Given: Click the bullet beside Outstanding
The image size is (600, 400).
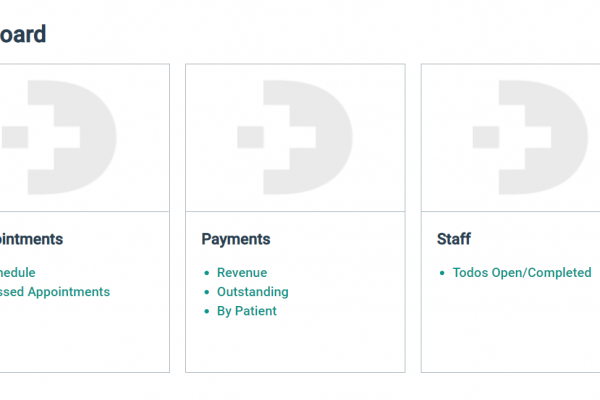Looking at the screenshot, I should [206, 293].
